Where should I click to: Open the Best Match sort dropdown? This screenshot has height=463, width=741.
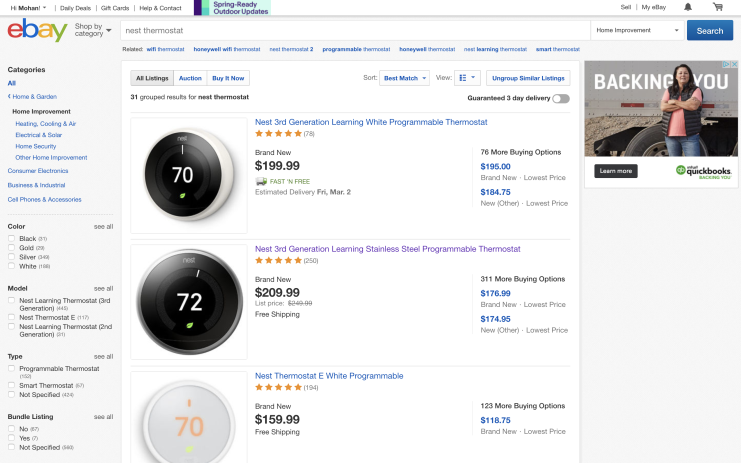point(405,78)
